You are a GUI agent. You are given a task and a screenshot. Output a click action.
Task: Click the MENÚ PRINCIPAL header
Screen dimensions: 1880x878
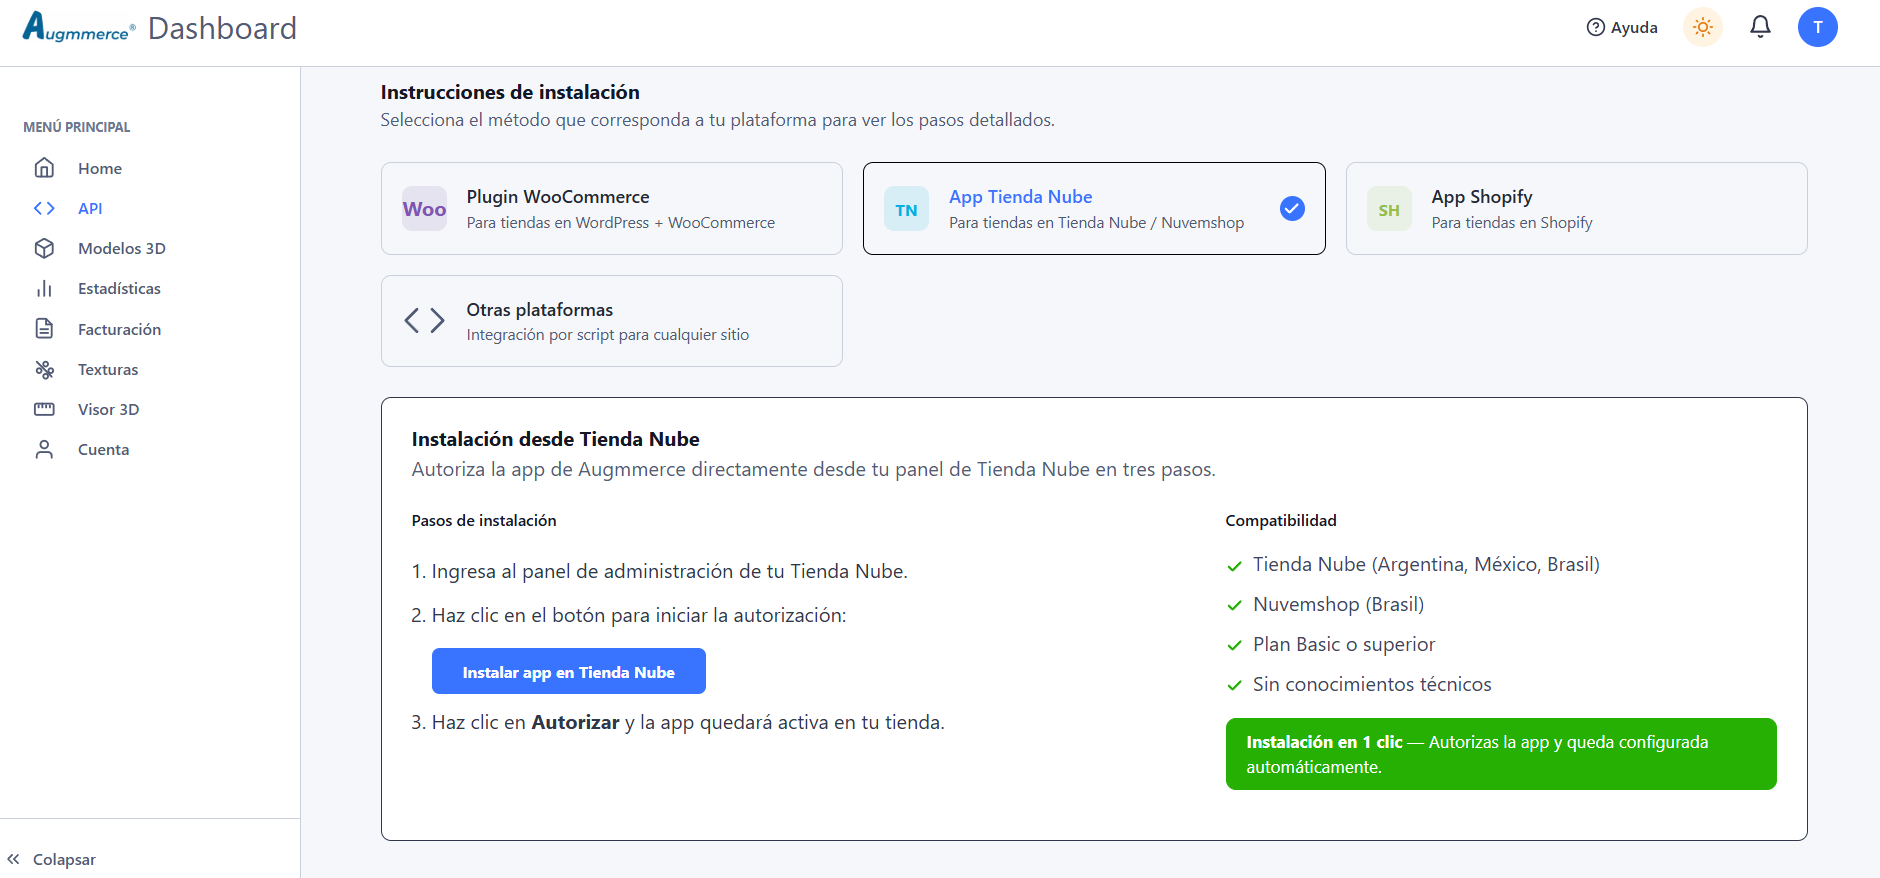click(x=77, y=127)
